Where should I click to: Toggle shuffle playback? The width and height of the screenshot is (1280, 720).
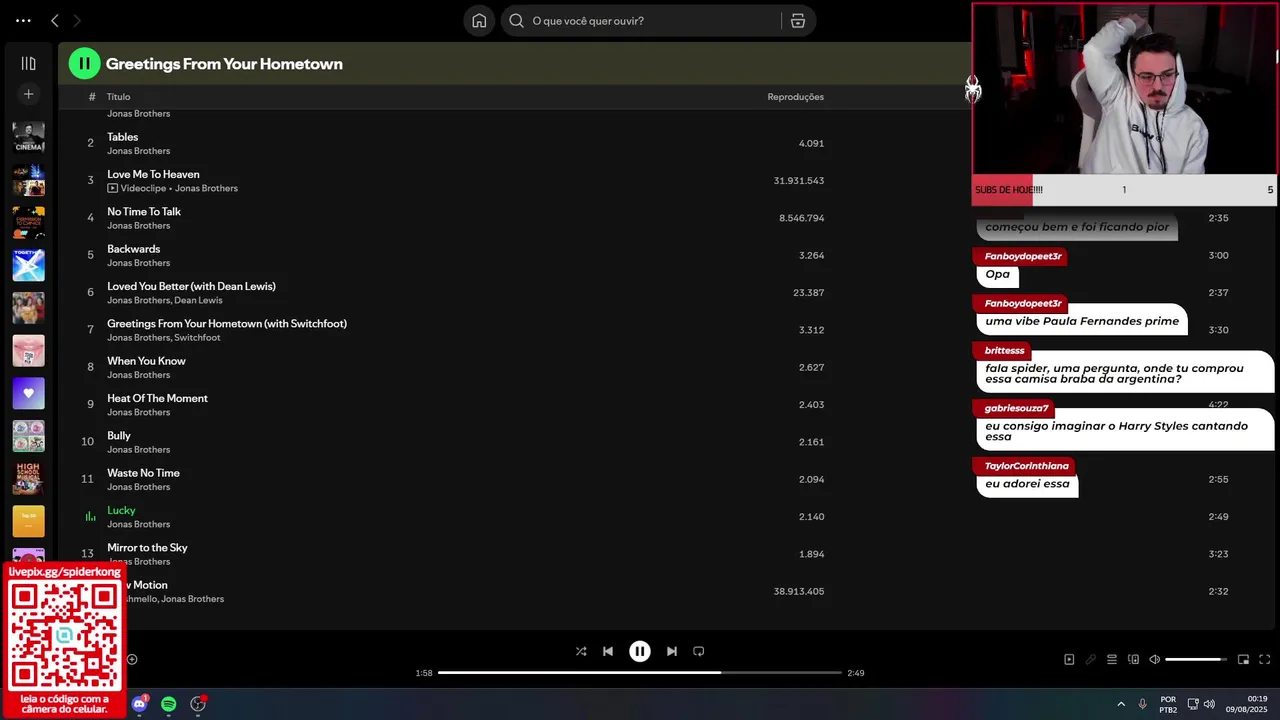[581, 651]
